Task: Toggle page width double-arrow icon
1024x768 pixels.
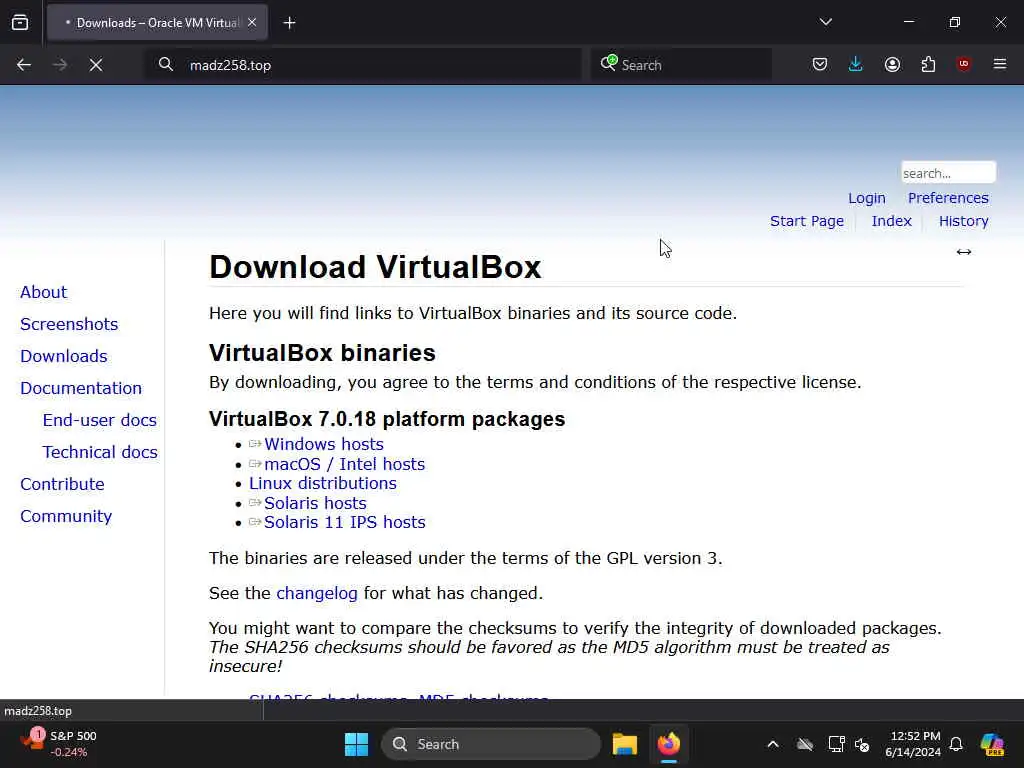Action: (964, 252)
